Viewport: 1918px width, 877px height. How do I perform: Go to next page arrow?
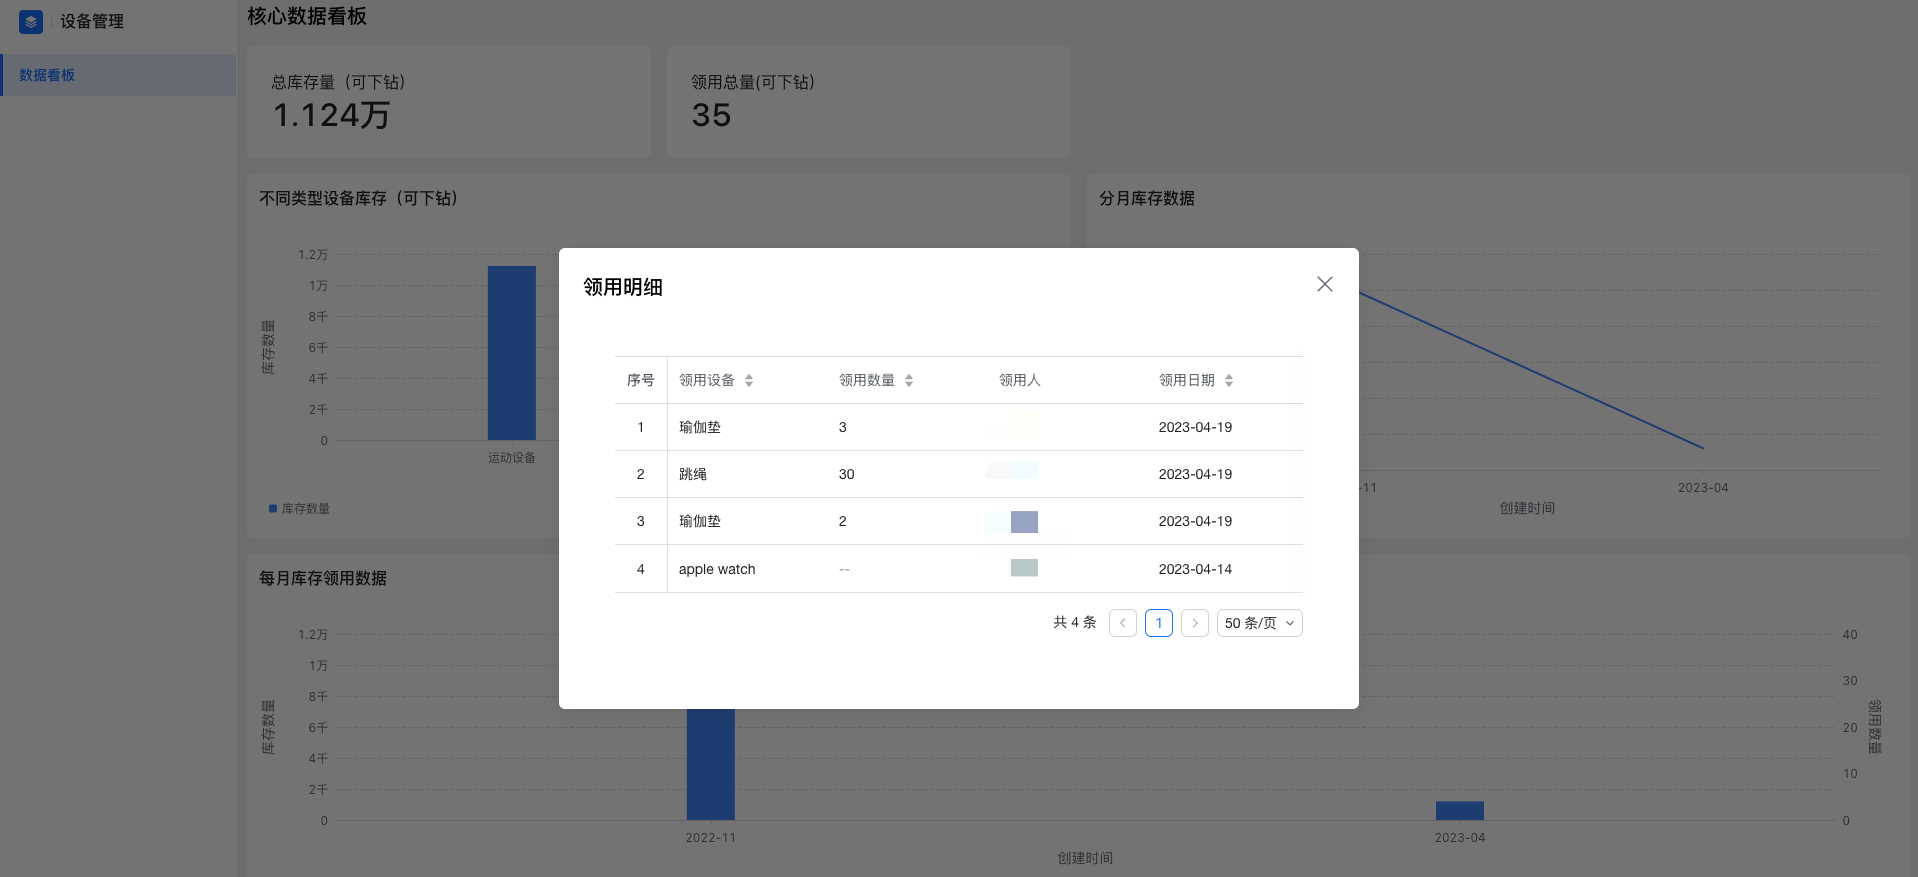(1195, 623)
